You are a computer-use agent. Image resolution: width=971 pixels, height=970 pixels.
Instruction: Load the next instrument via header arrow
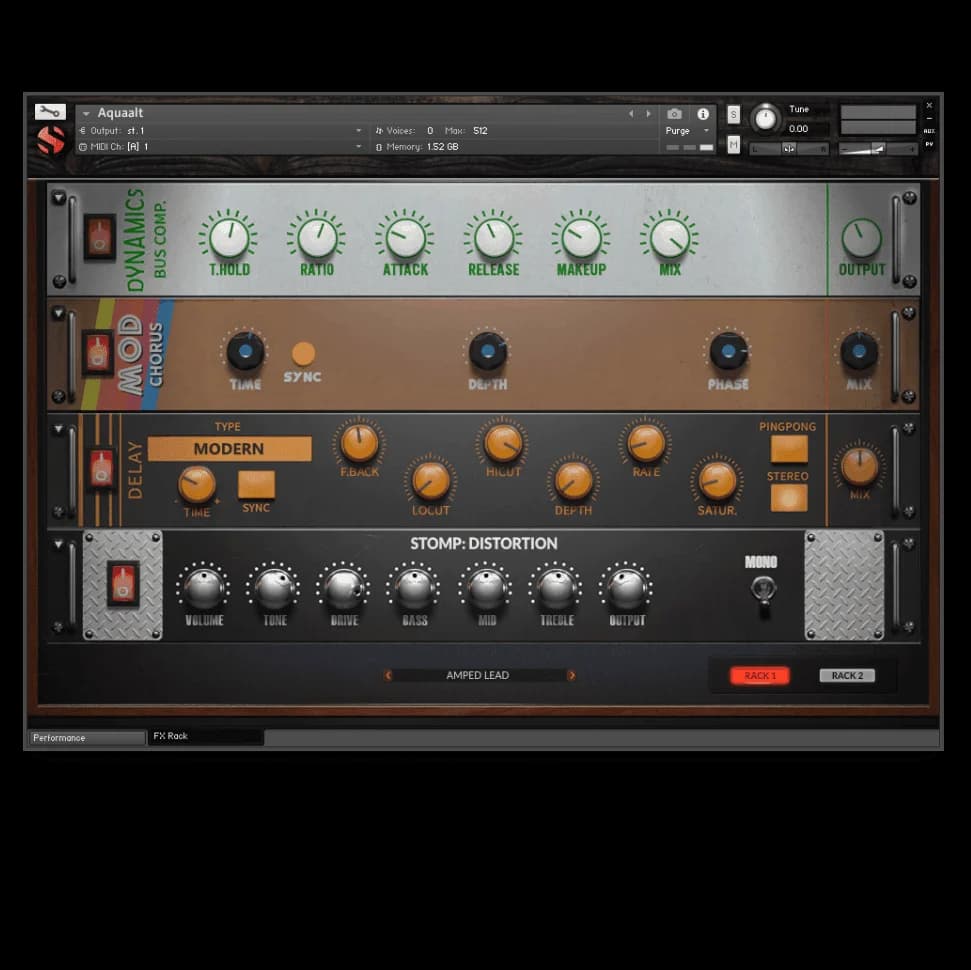(x=648, y=114)
